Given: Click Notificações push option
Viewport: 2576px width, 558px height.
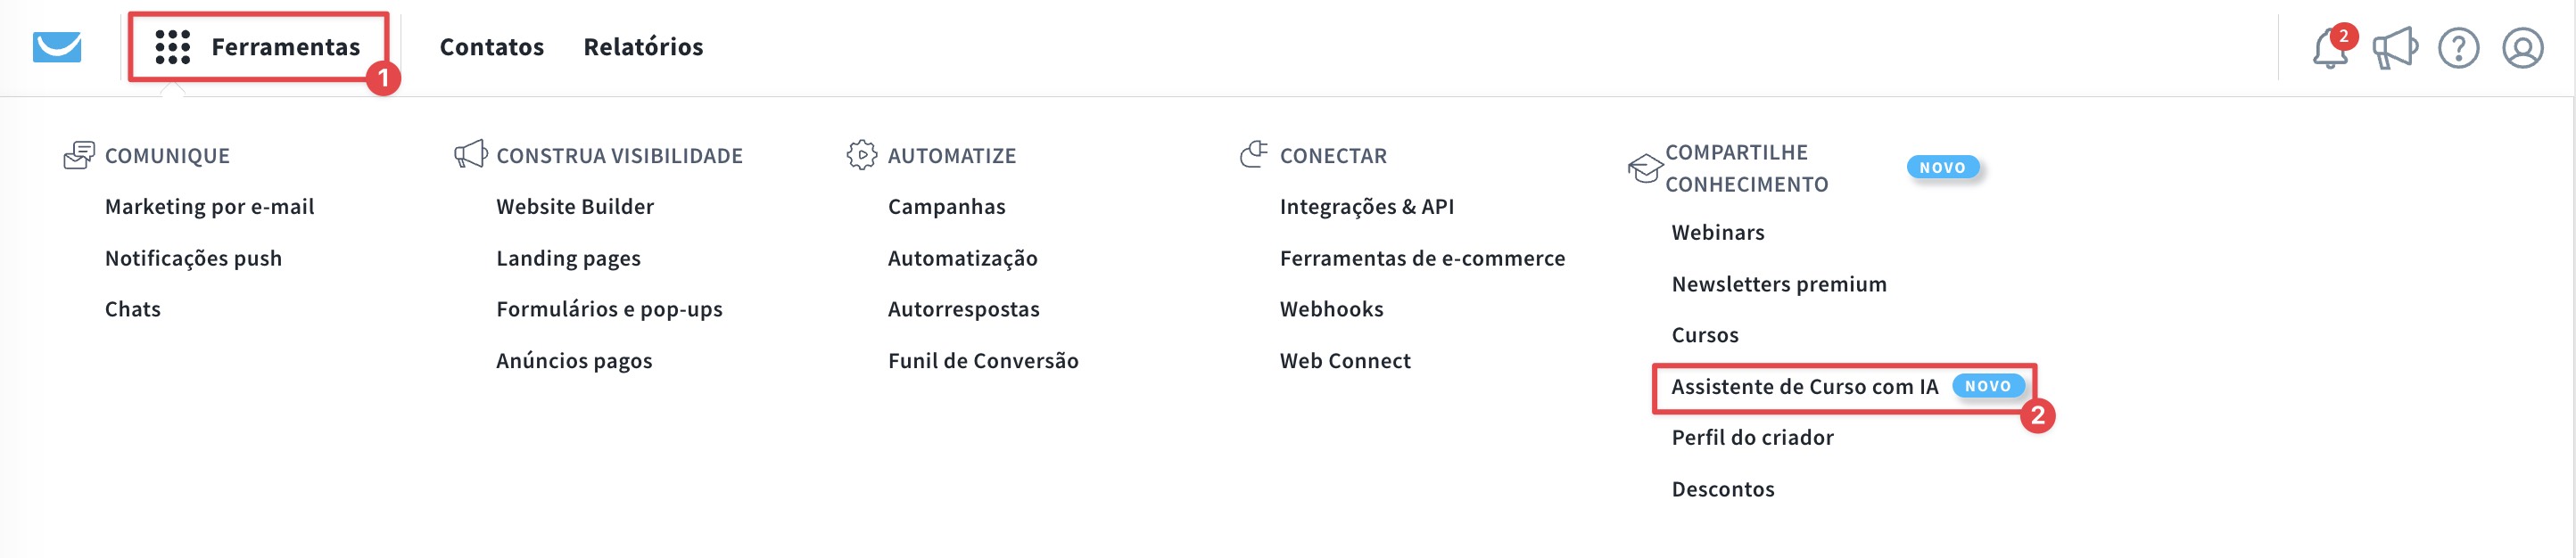Looking at the screenshot, I should click(193, 258).
